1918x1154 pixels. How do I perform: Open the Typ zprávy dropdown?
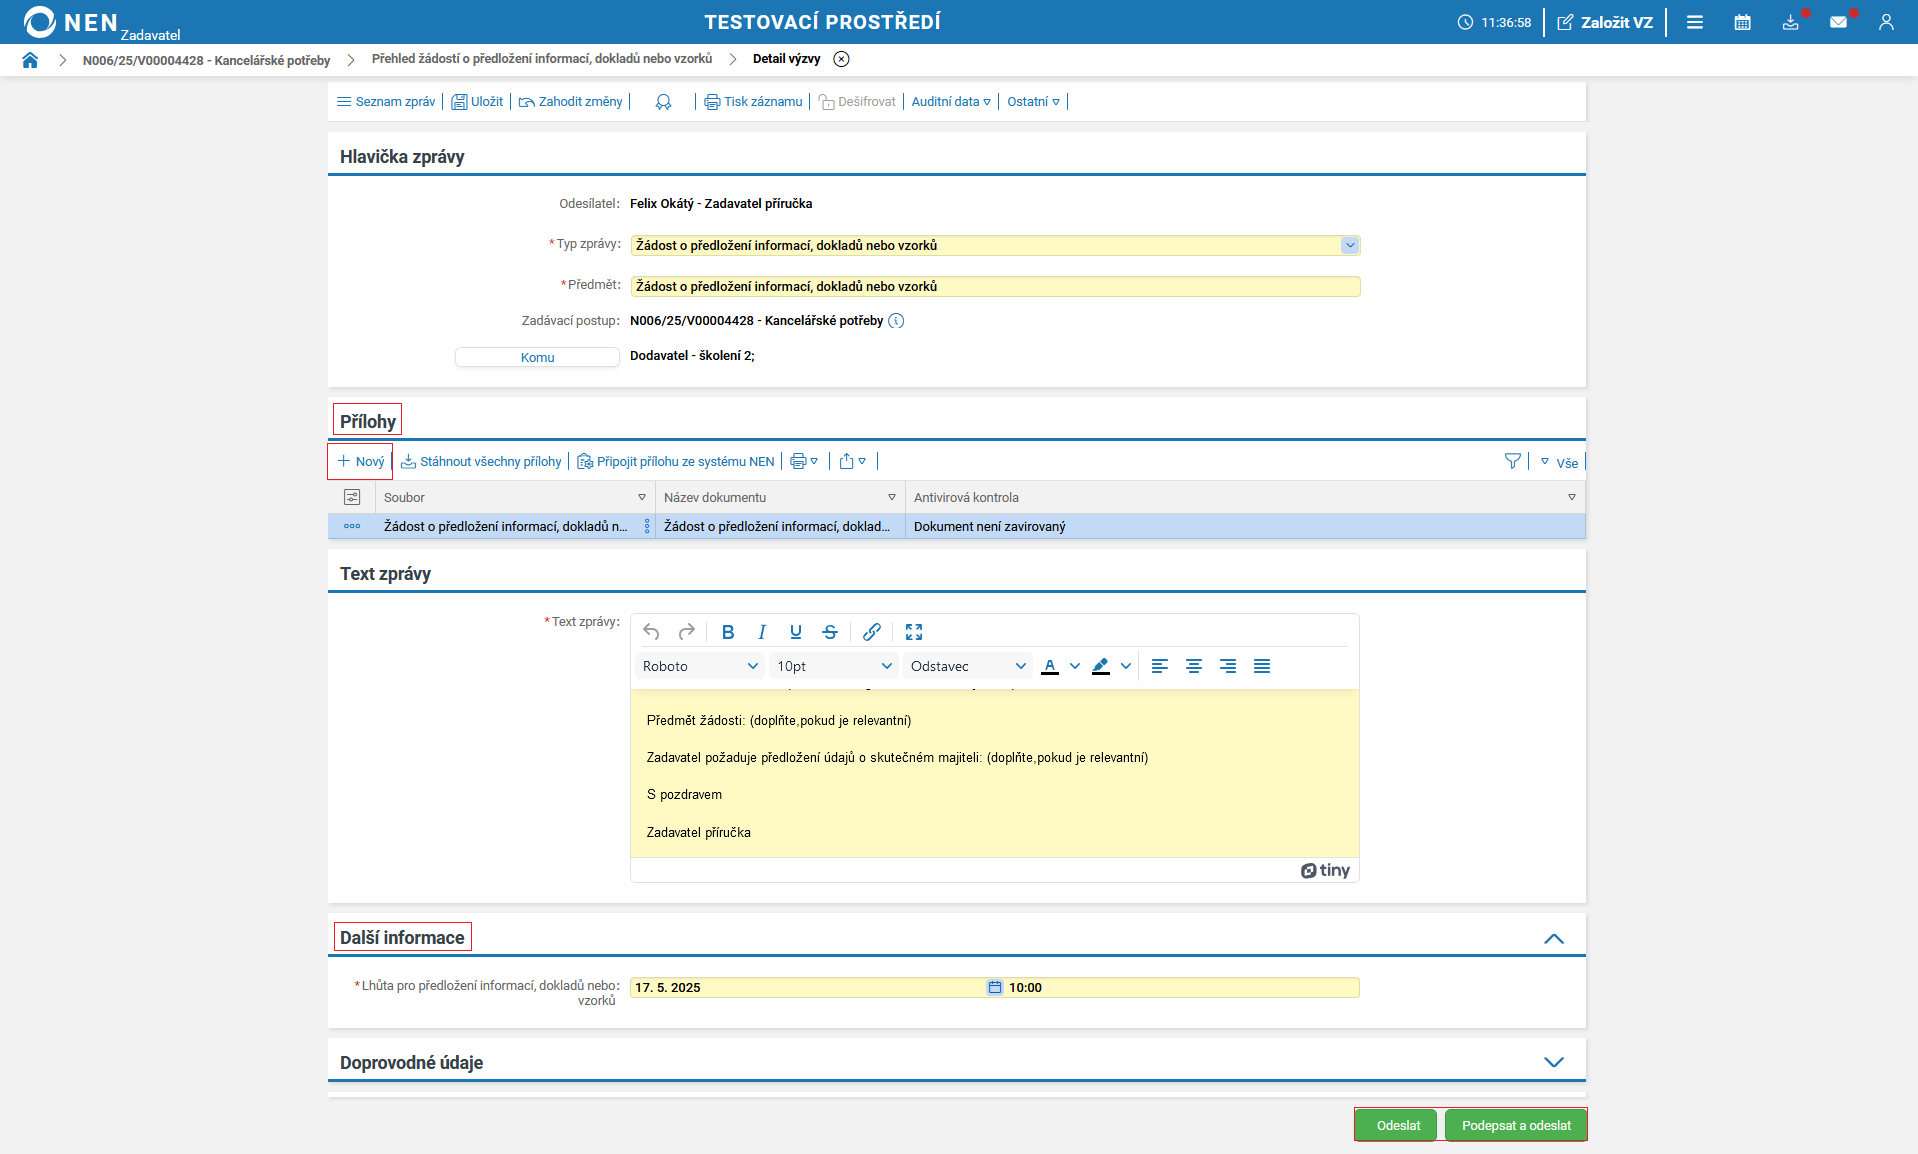click(1349, 246)
